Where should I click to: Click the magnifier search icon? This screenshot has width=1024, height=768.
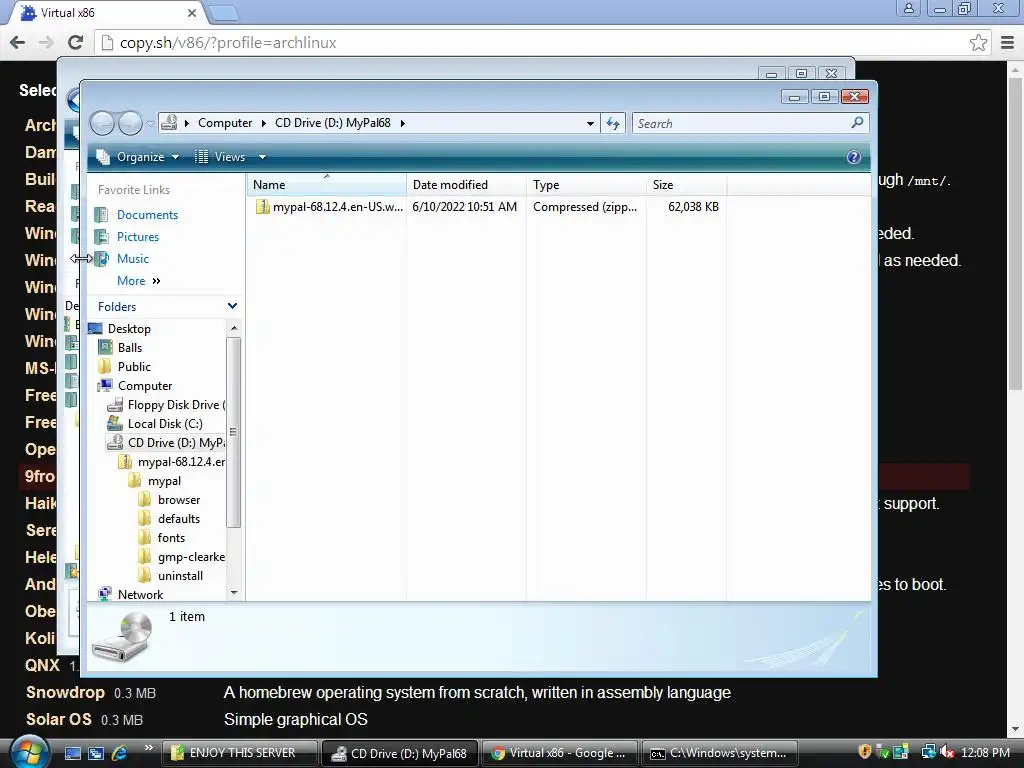pos(857,123)
